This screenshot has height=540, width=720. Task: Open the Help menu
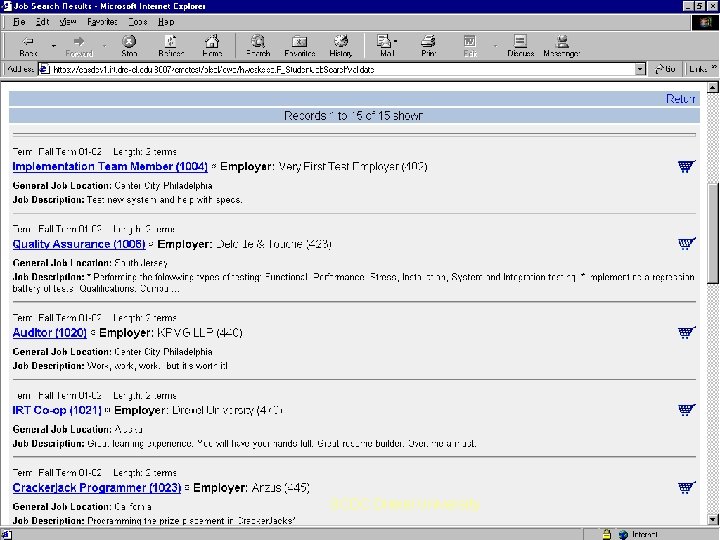[x=166, y=22]
